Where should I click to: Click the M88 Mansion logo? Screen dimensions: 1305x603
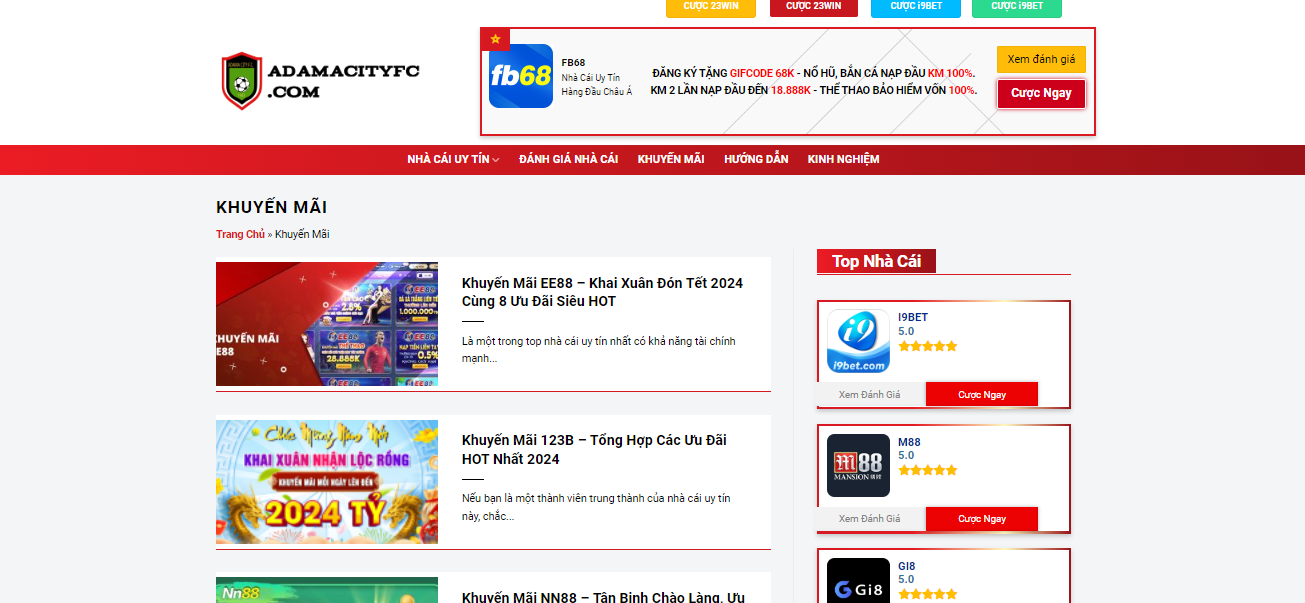pyautogui.click(x=858, y=465)
